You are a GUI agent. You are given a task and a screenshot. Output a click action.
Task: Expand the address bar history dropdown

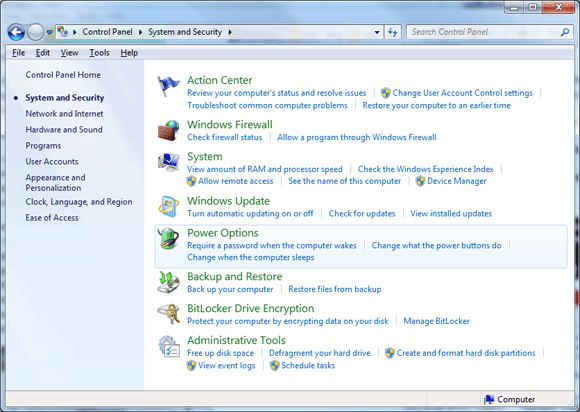pos(377,33)
